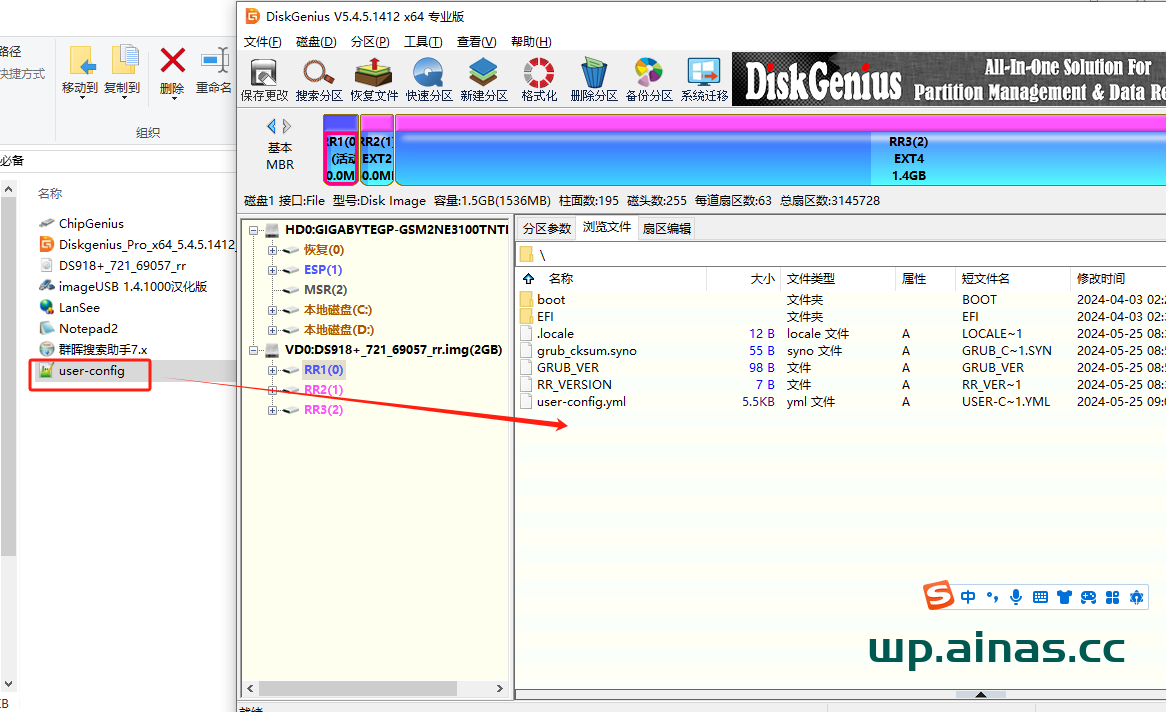Select the RR1(0) partition block in disk map
This screenshot has width=1166, height=712.
click(341, 150)
